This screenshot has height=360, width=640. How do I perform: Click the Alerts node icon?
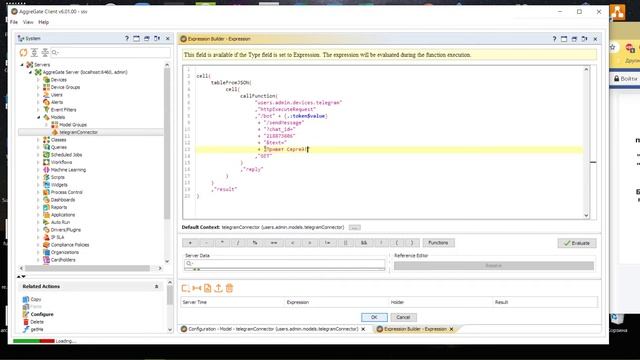click(x=46, y=102)
